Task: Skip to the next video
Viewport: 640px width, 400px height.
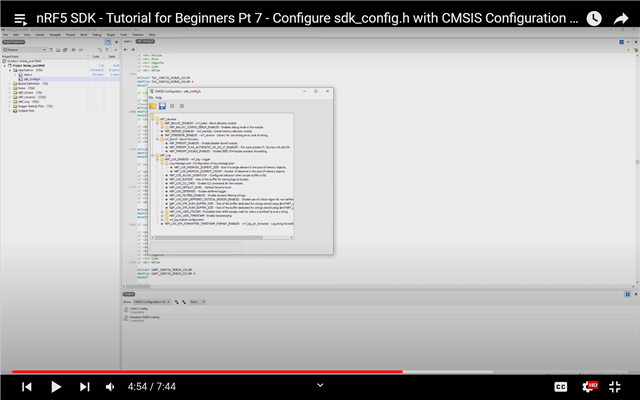Action: coord(84,386)
